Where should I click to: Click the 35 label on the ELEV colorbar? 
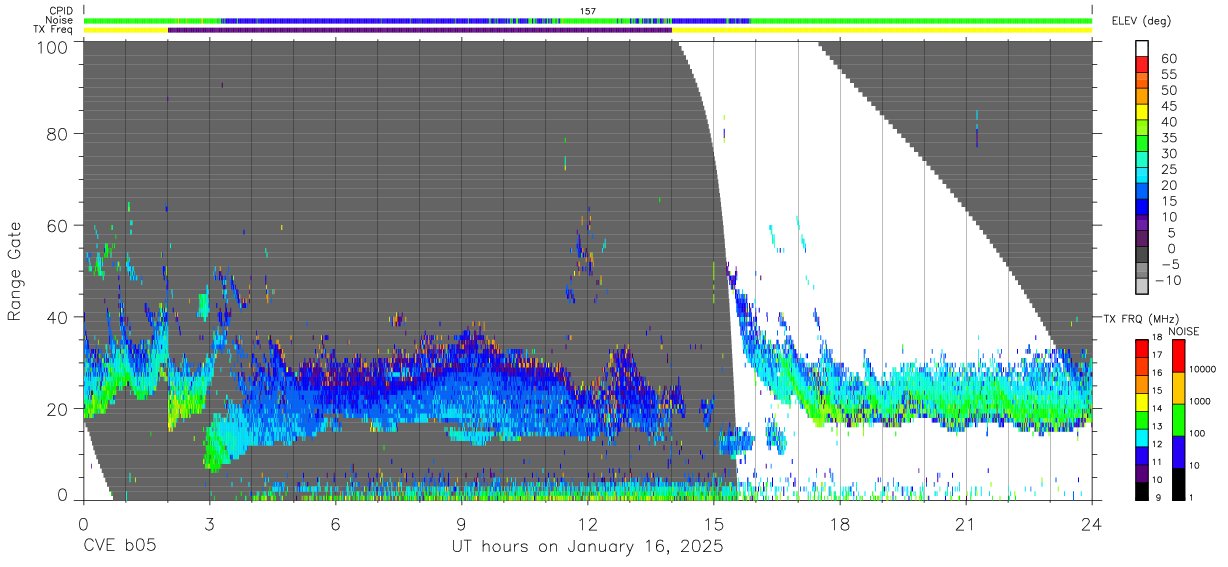click(1168, 138)
